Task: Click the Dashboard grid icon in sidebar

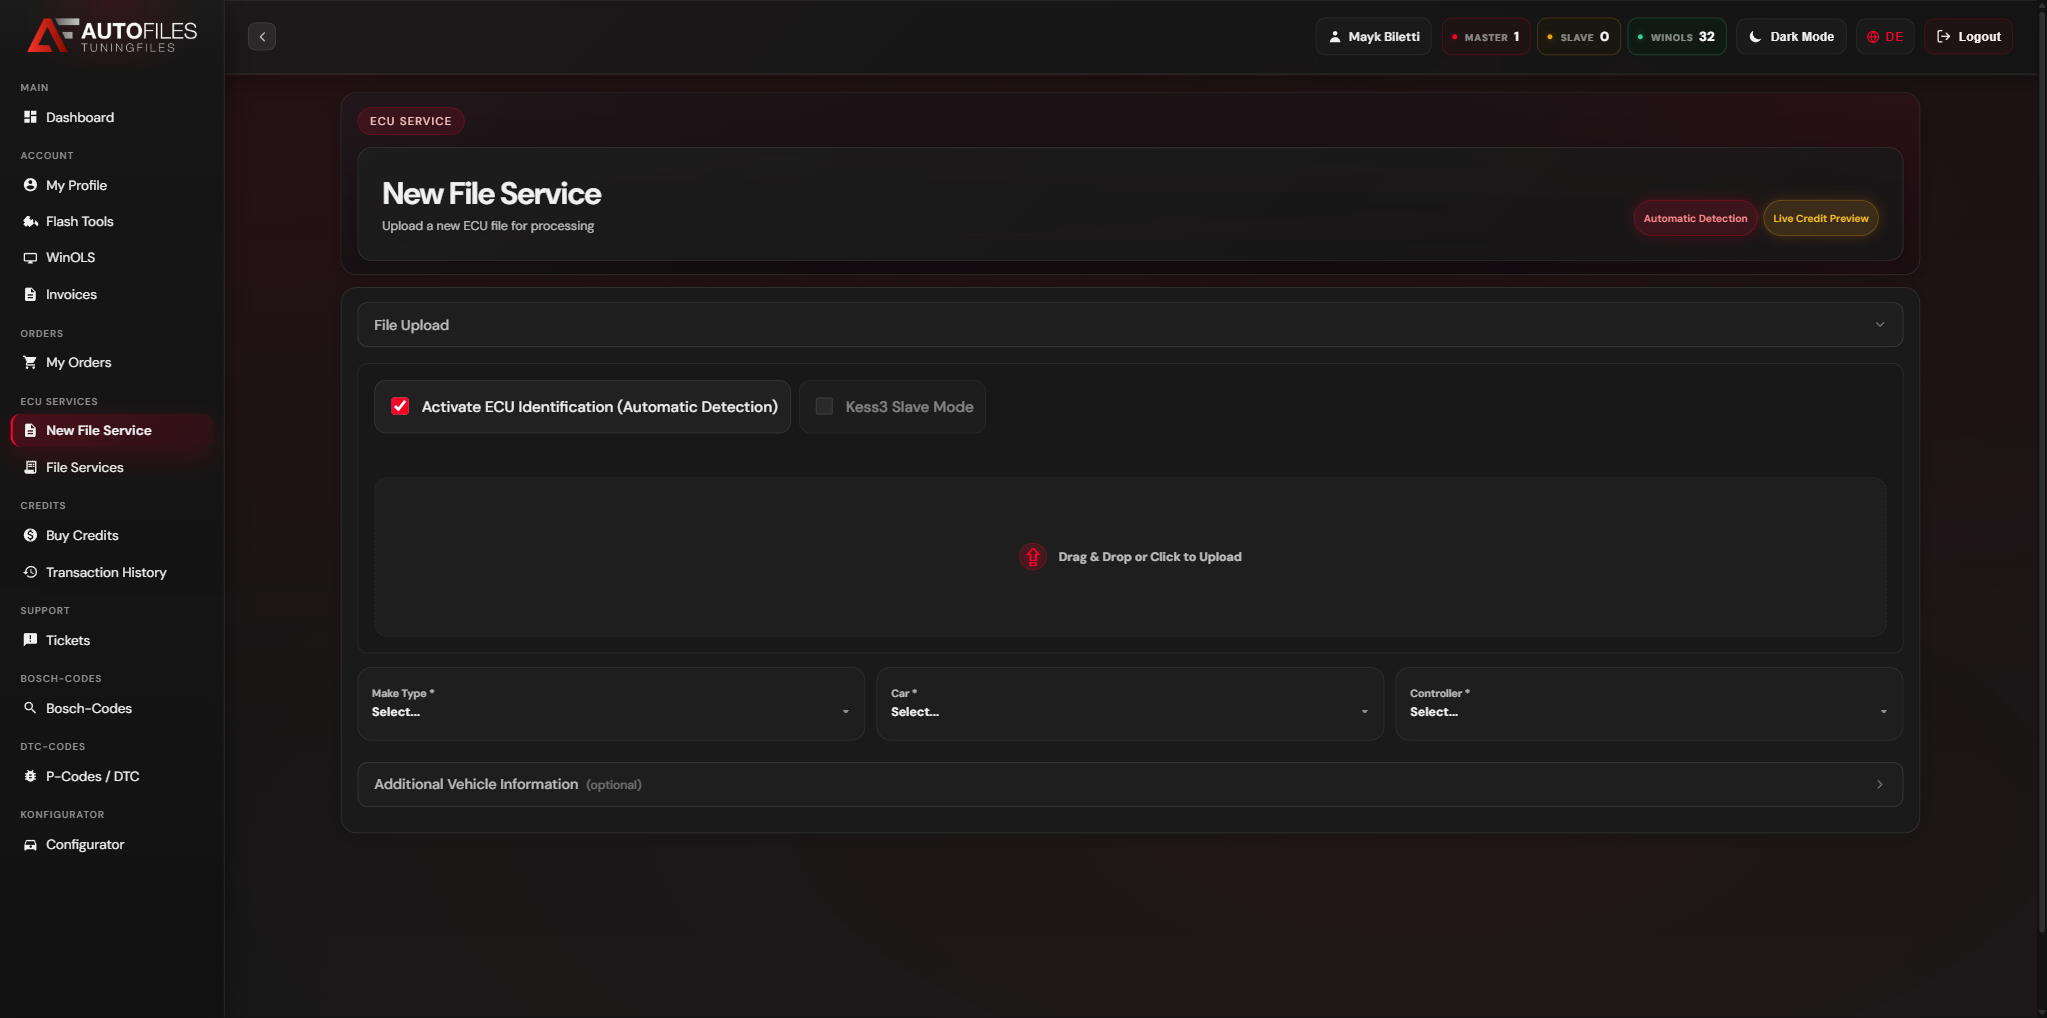Action: [x=30, y=117]
